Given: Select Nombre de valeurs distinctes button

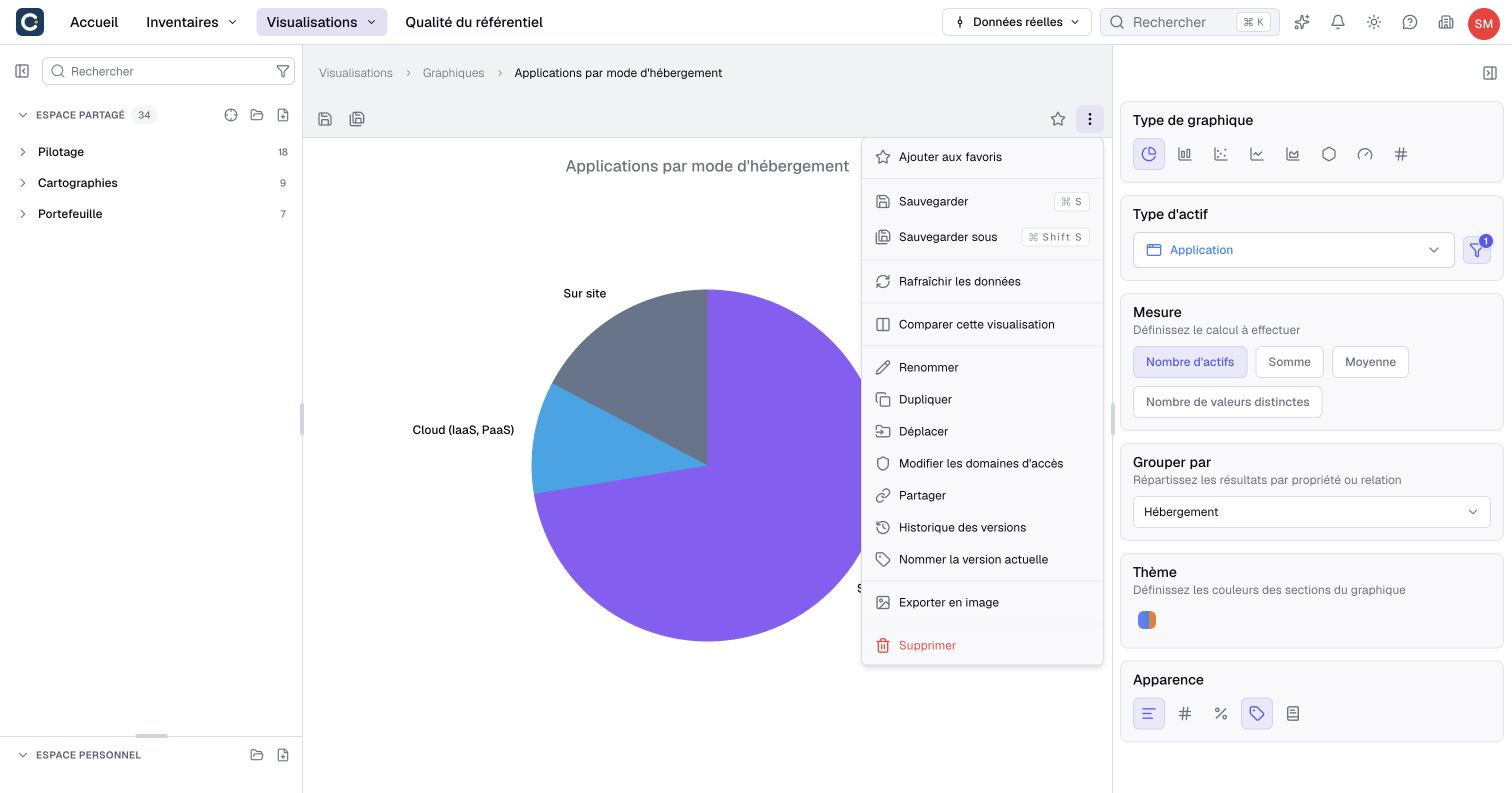Looking at the screenshot, I should coord(1227,402).
